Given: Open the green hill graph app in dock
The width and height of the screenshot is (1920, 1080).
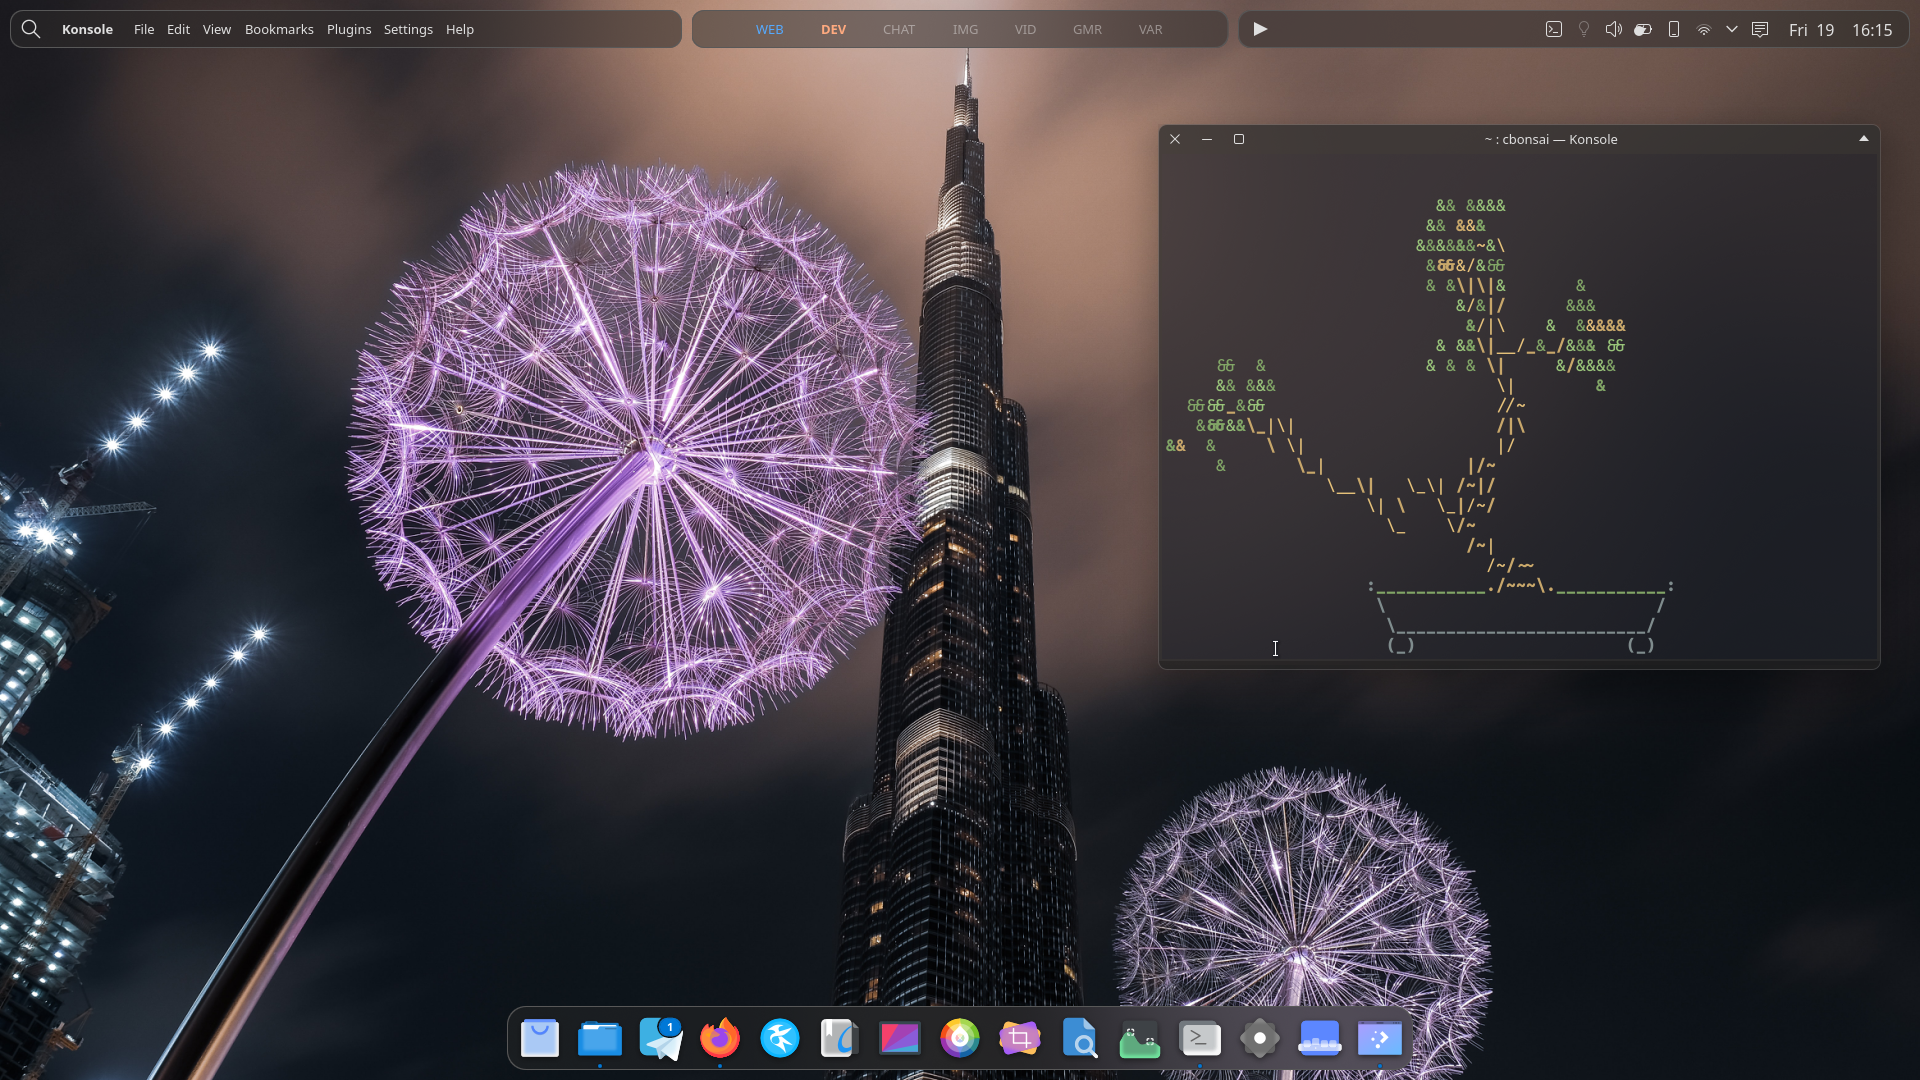Looking at the screenshot, I should [1140, 1038].
